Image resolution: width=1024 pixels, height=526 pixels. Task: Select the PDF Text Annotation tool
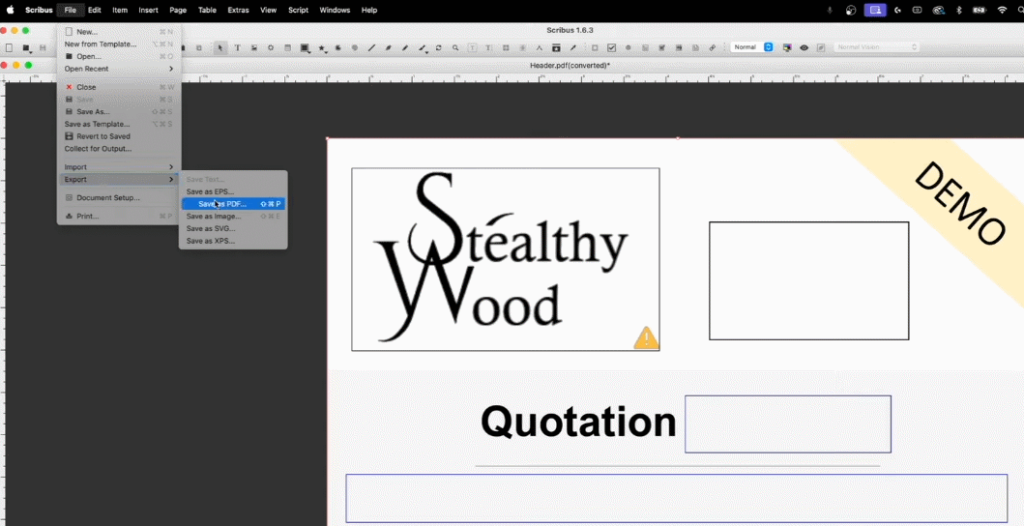[696, 48]
